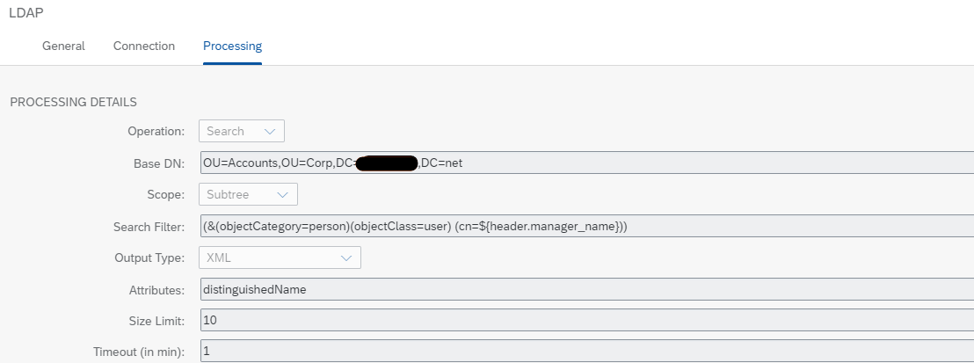
Task: Click into the Base DN field
Action: coord(587,163)
